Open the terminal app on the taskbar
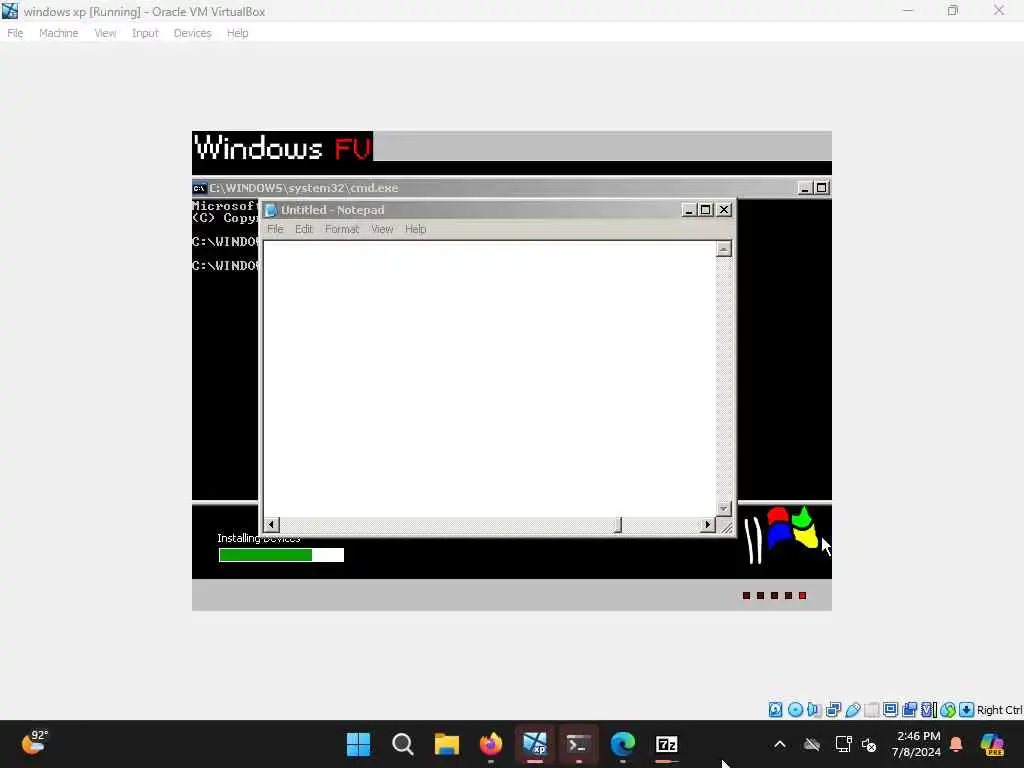Screen dimensions: 1024x768 coord(579,744)
